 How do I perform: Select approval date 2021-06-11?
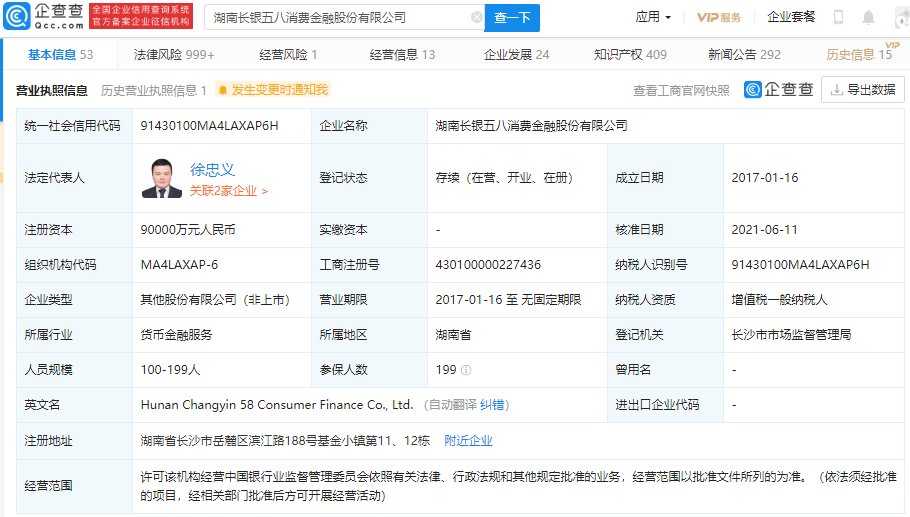[x=764, y=230]
